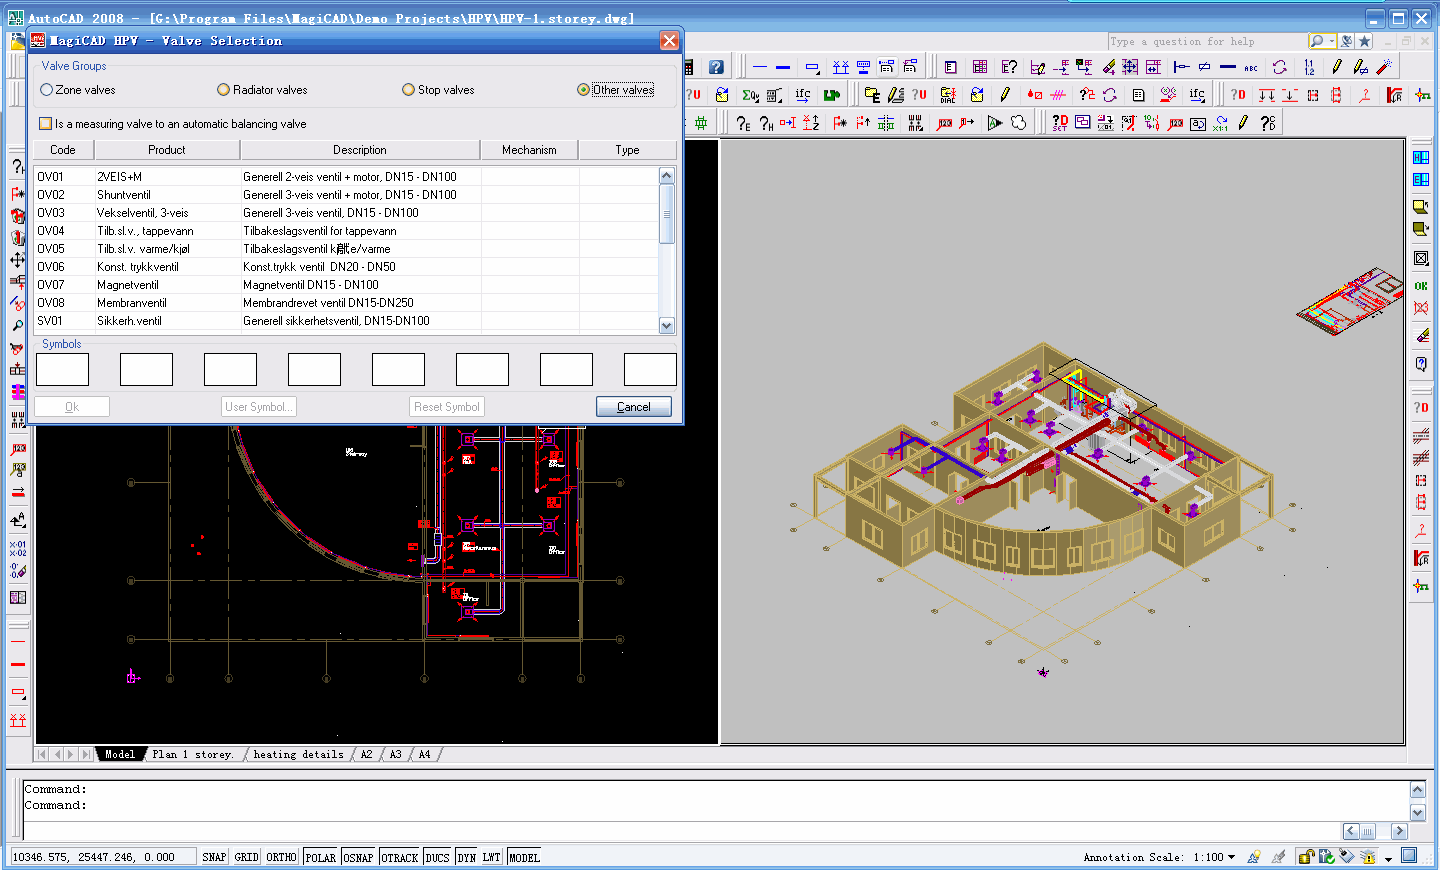Click the ifc export icon in second toolbar row
This screenshot has width=1440, height=870.
coord(803,95)
